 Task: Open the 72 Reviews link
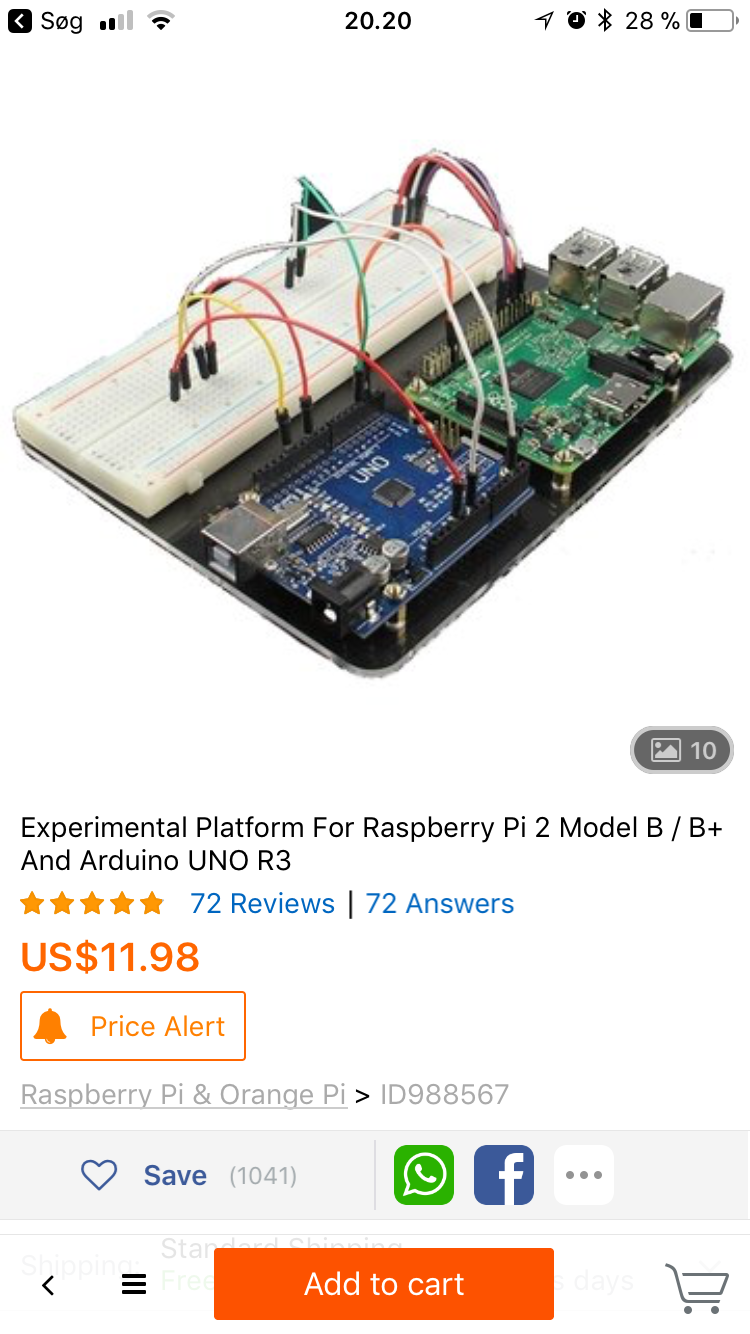(262, 904)
